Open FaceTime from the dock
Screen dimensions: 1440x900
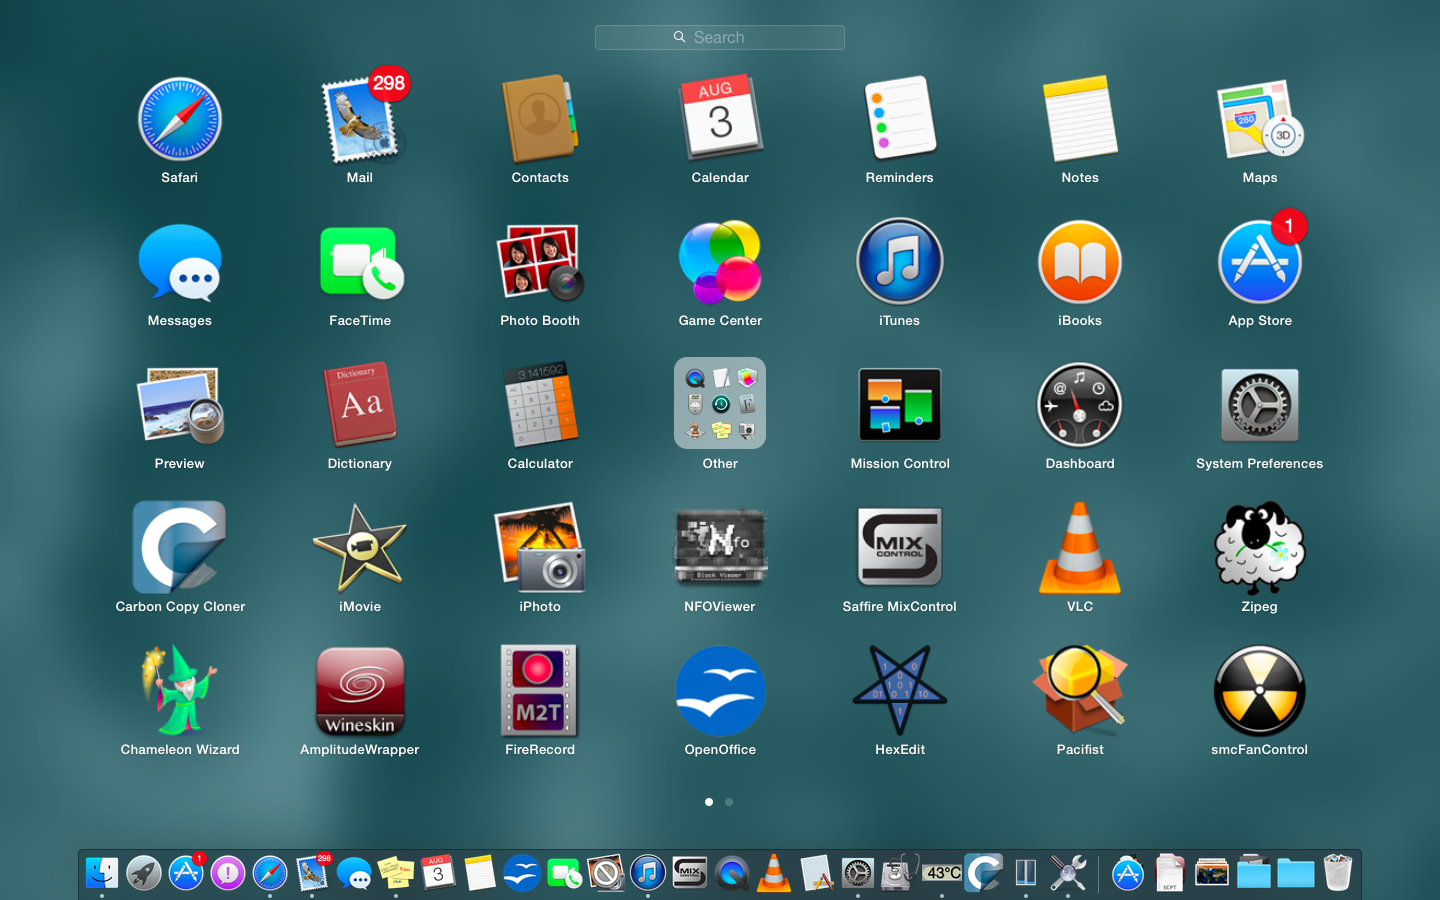564,874
